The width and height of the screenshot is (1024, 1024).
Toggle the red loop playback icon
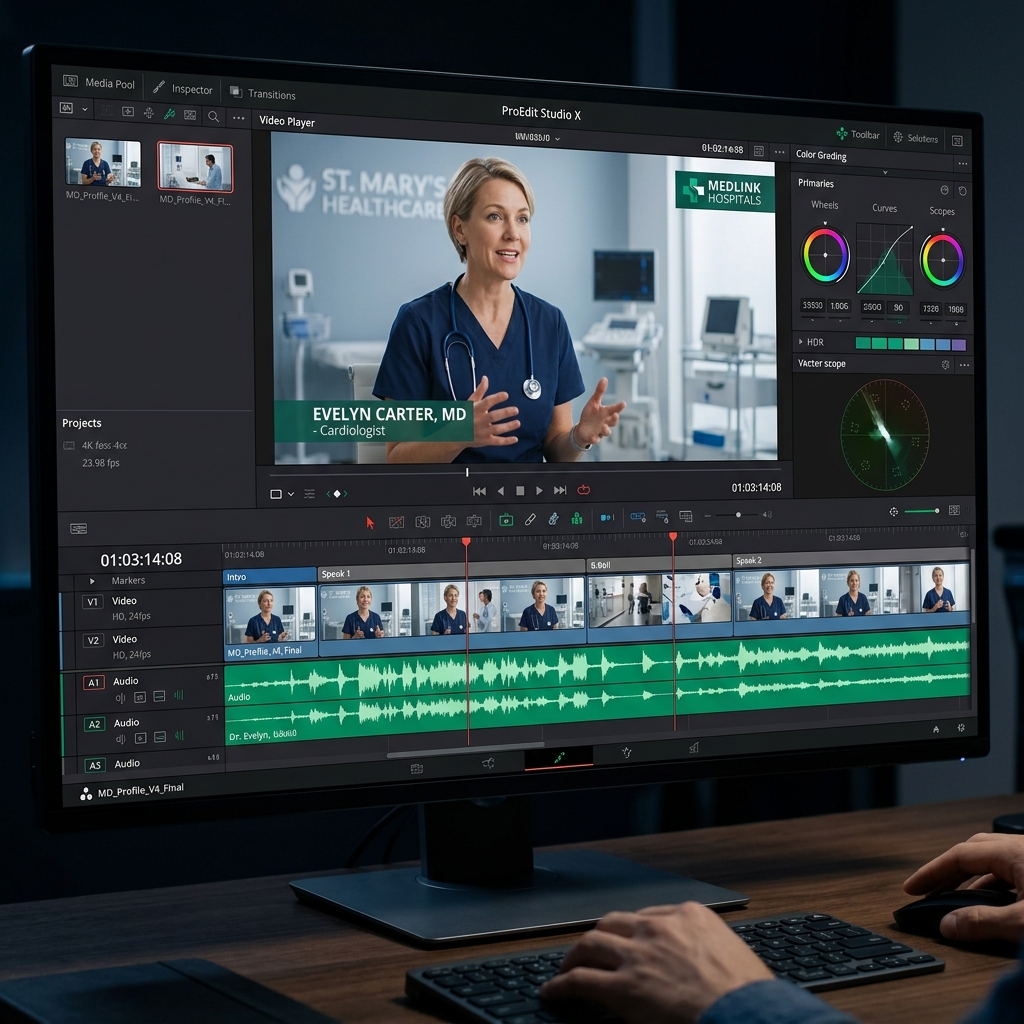(x=583, y=489)
